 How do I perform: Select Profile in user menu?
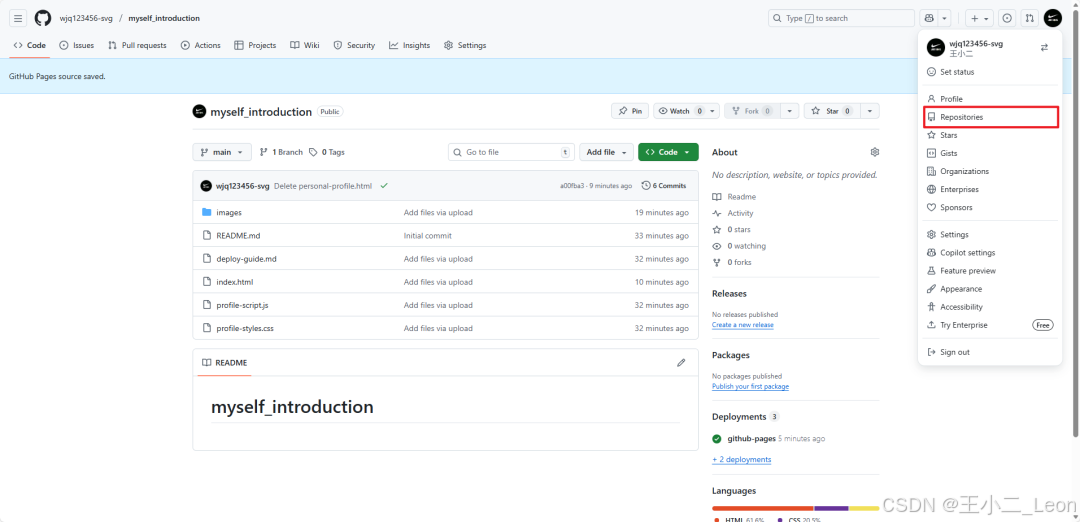click(990, 99)
